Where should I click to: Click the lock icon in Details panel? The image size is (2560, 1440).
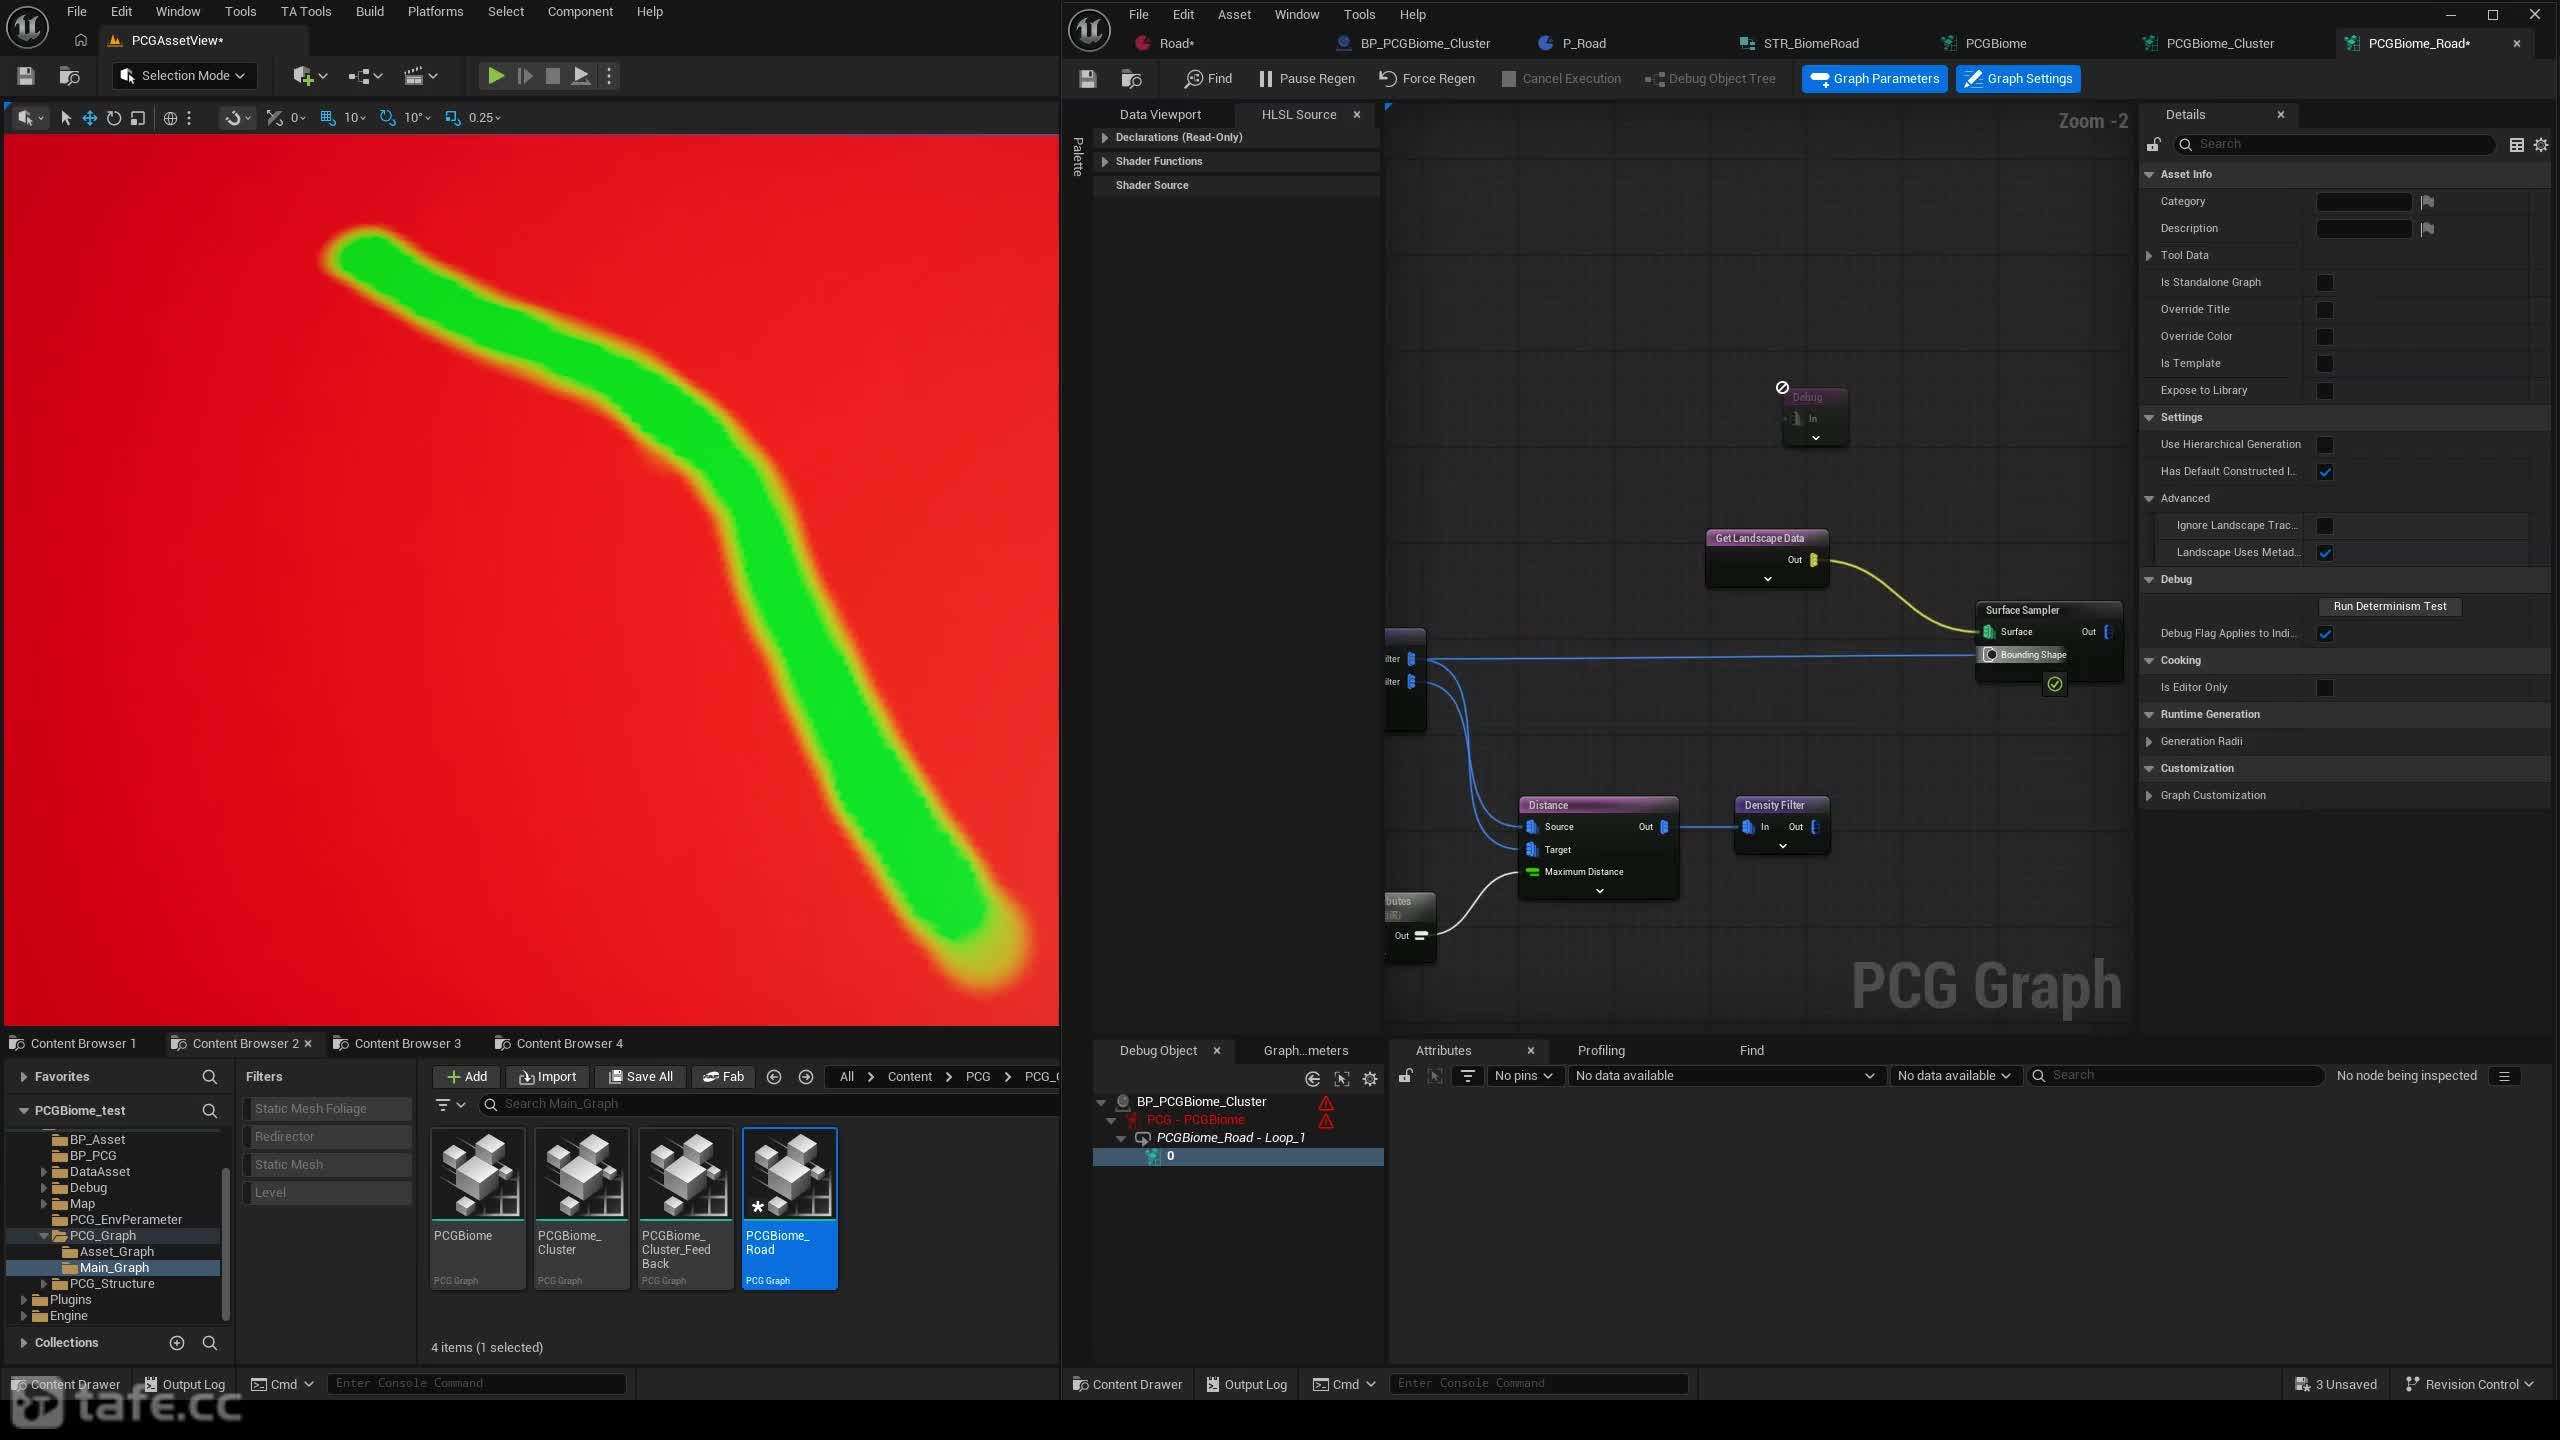(2153, 145)
